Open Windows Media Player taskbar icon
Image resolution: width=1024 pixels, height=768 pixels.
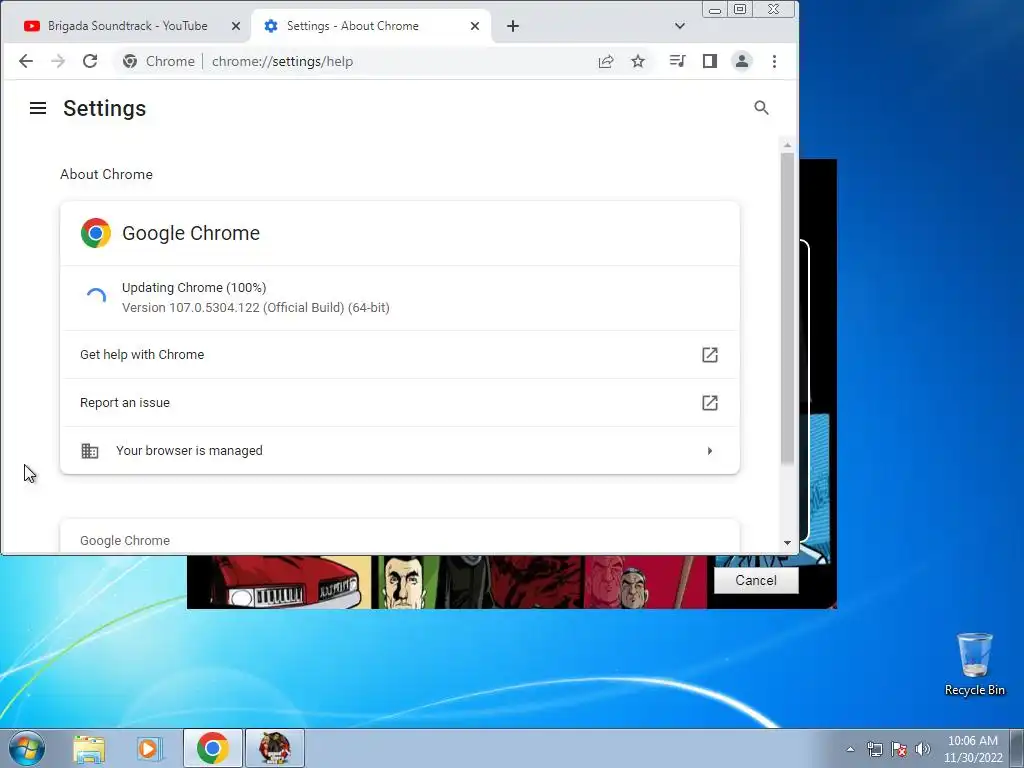(149, 748)
